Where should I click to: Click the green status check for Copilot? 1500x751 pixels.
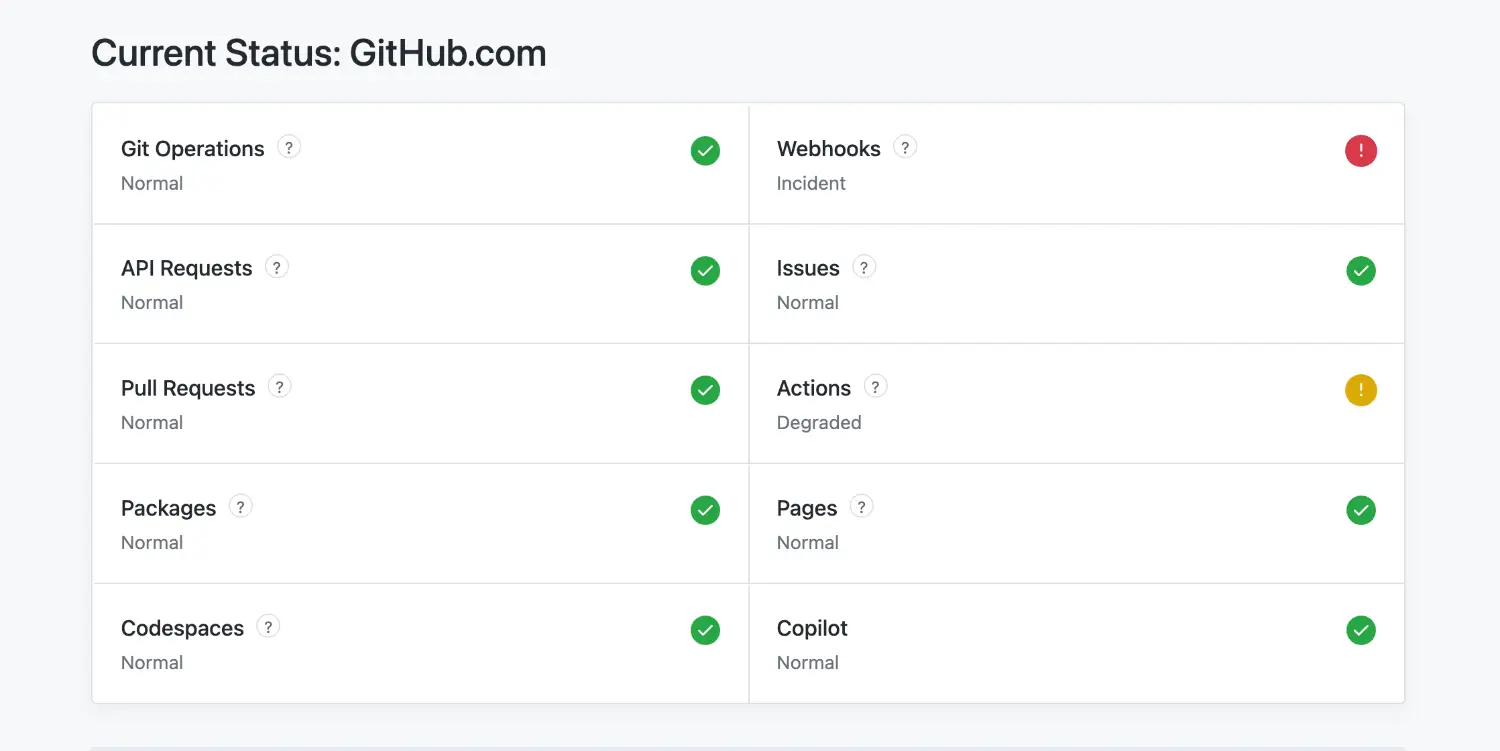coord(1360,630)
